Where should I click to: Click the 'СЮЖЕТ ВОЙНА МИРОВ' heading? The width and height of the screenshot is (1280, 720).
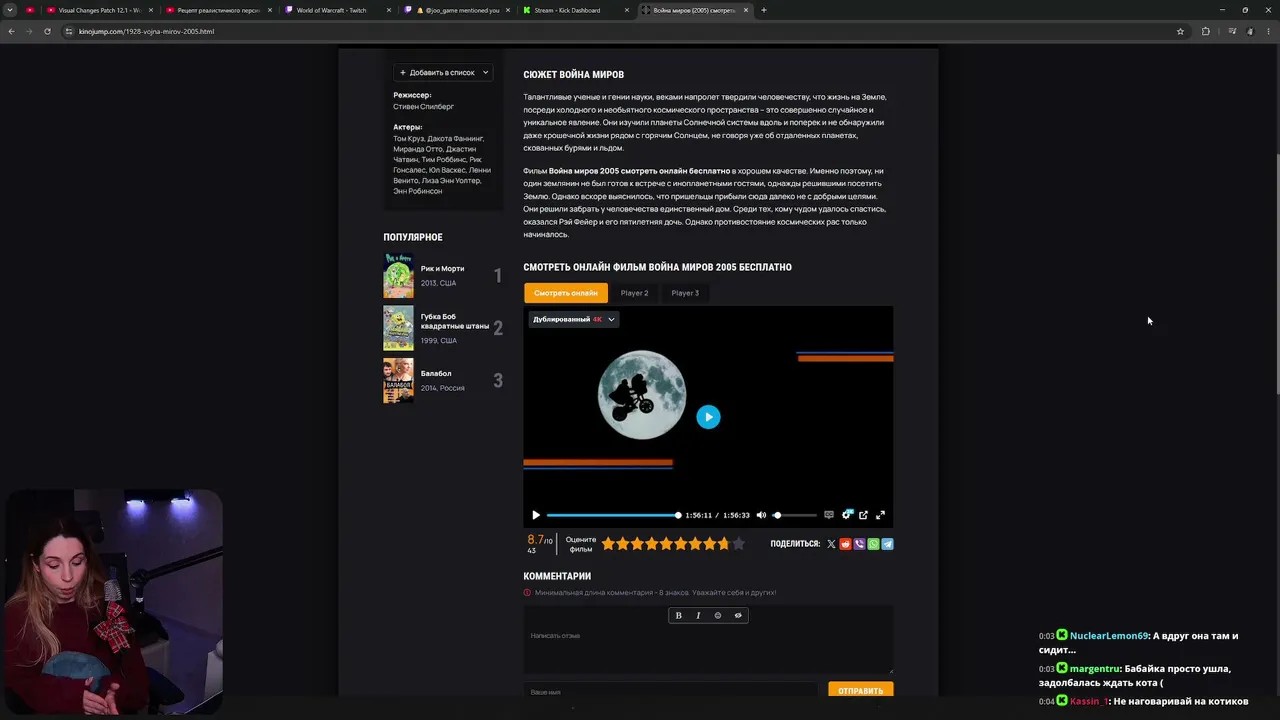coord(573,75)
